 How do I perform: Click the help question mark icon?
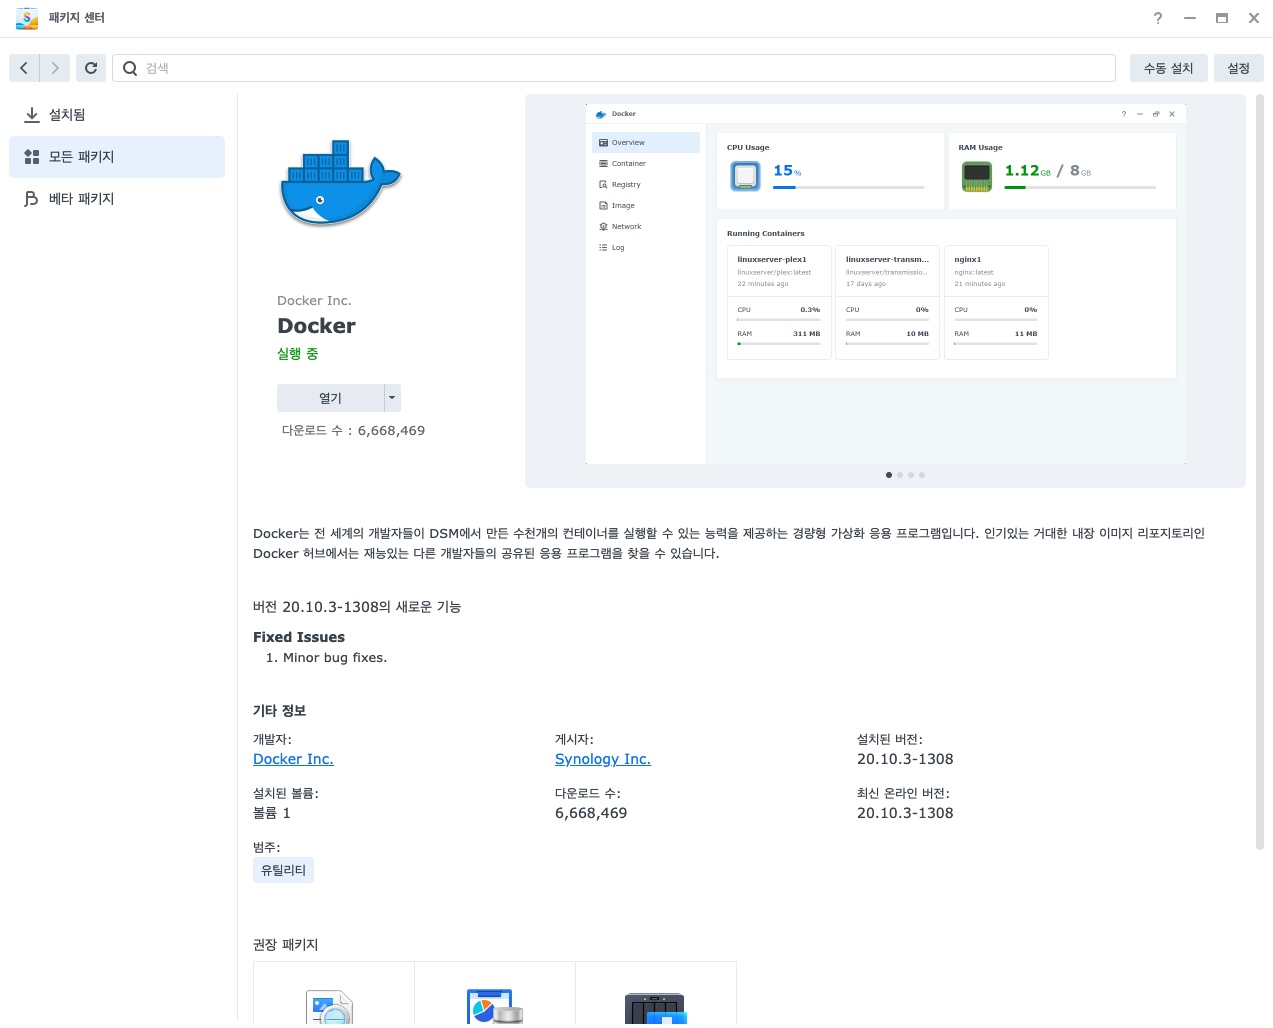coord(1158,18)
